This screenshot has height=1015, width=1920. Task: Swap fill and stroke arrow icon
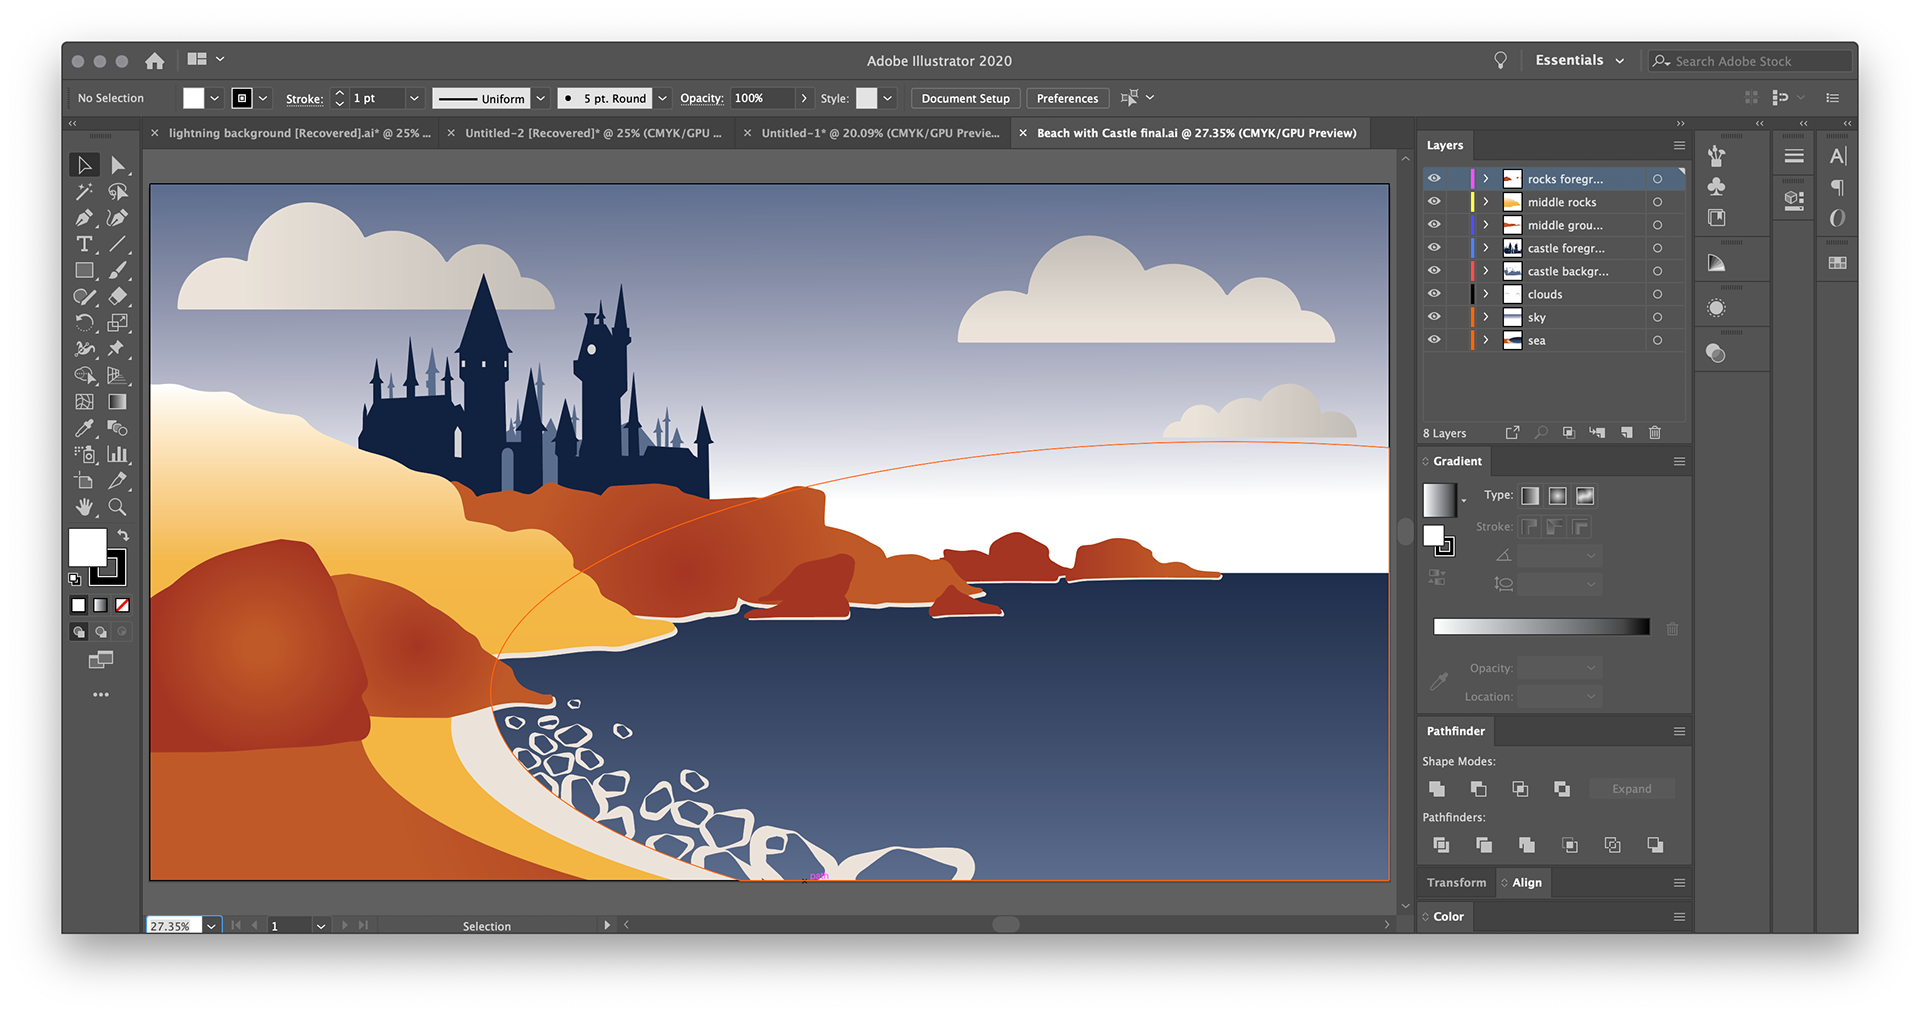[123, 535]
